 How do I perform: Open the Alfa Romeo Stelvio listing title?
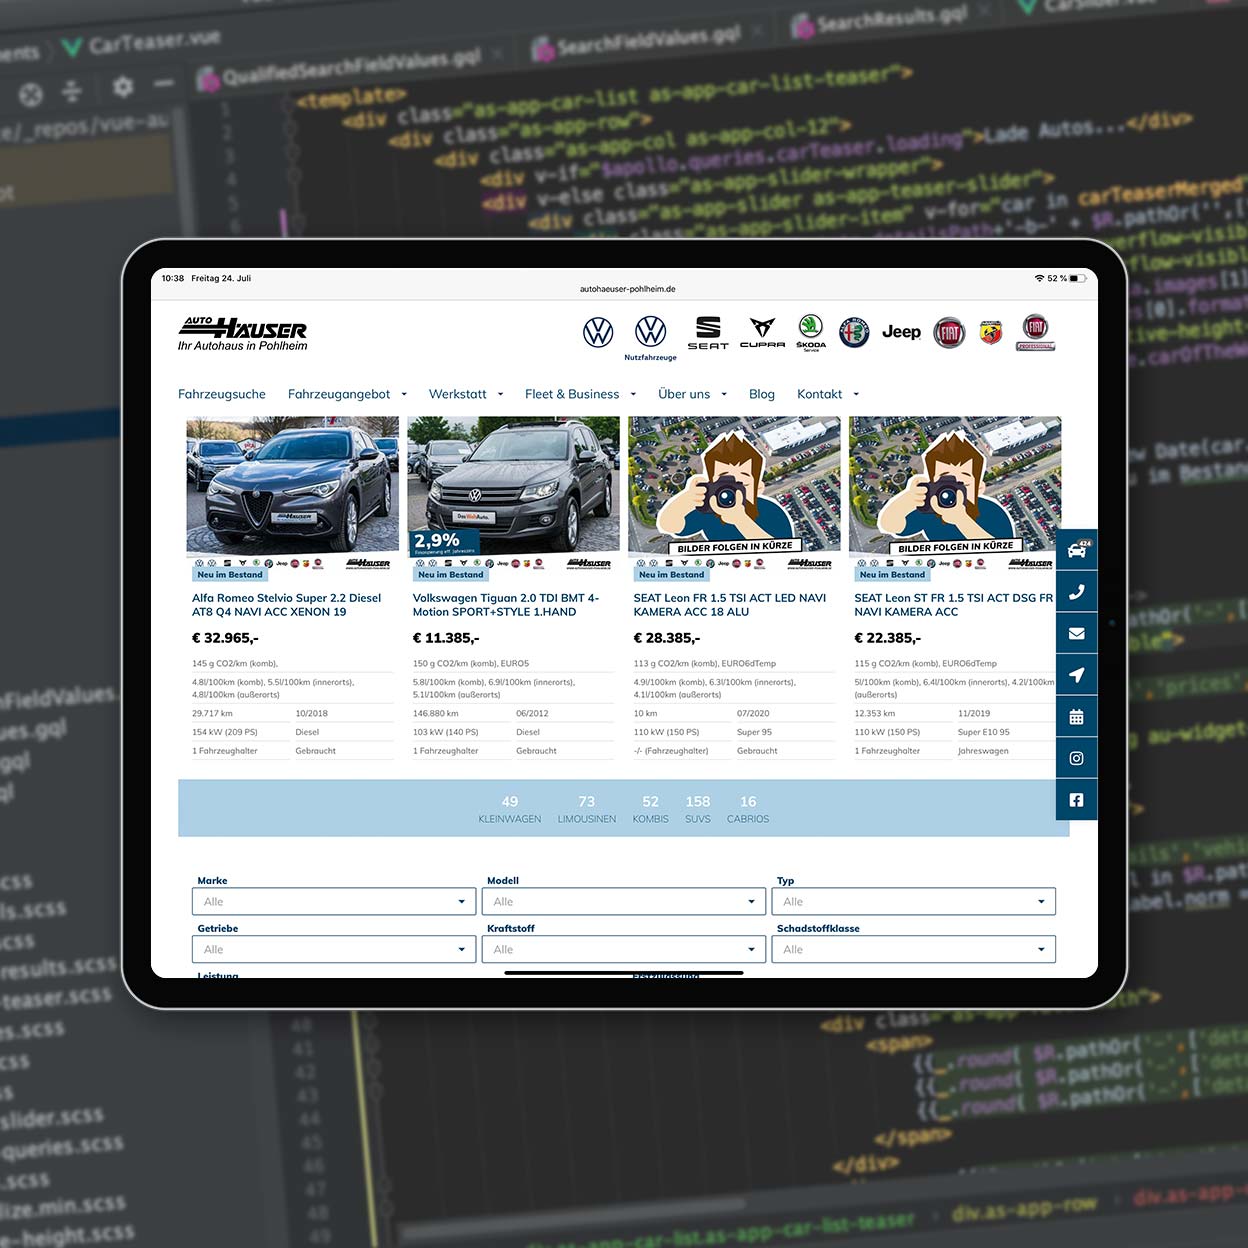pos(287,605)
